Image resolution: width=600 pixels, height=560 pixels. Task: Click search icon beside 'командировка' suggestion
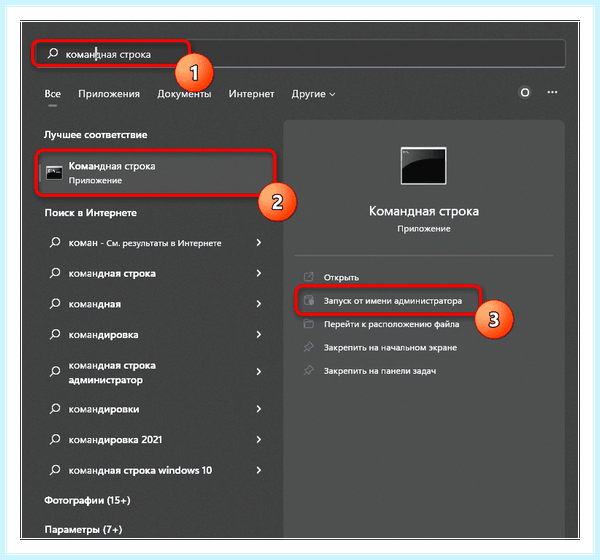(x=55, y=334)
